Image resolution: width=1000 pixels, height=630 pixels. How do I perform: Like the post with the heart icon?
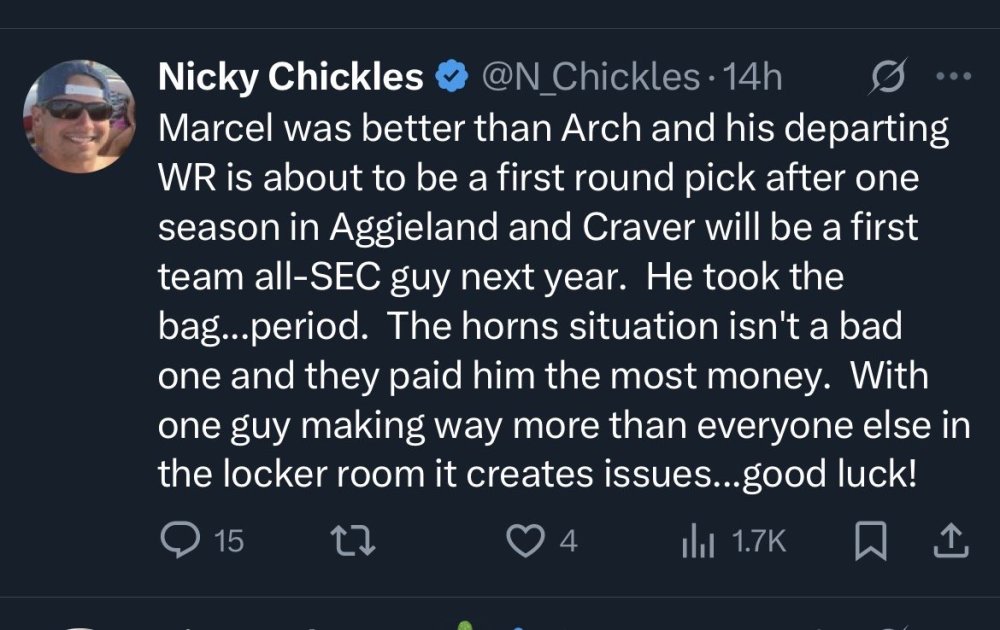point(523,541)
